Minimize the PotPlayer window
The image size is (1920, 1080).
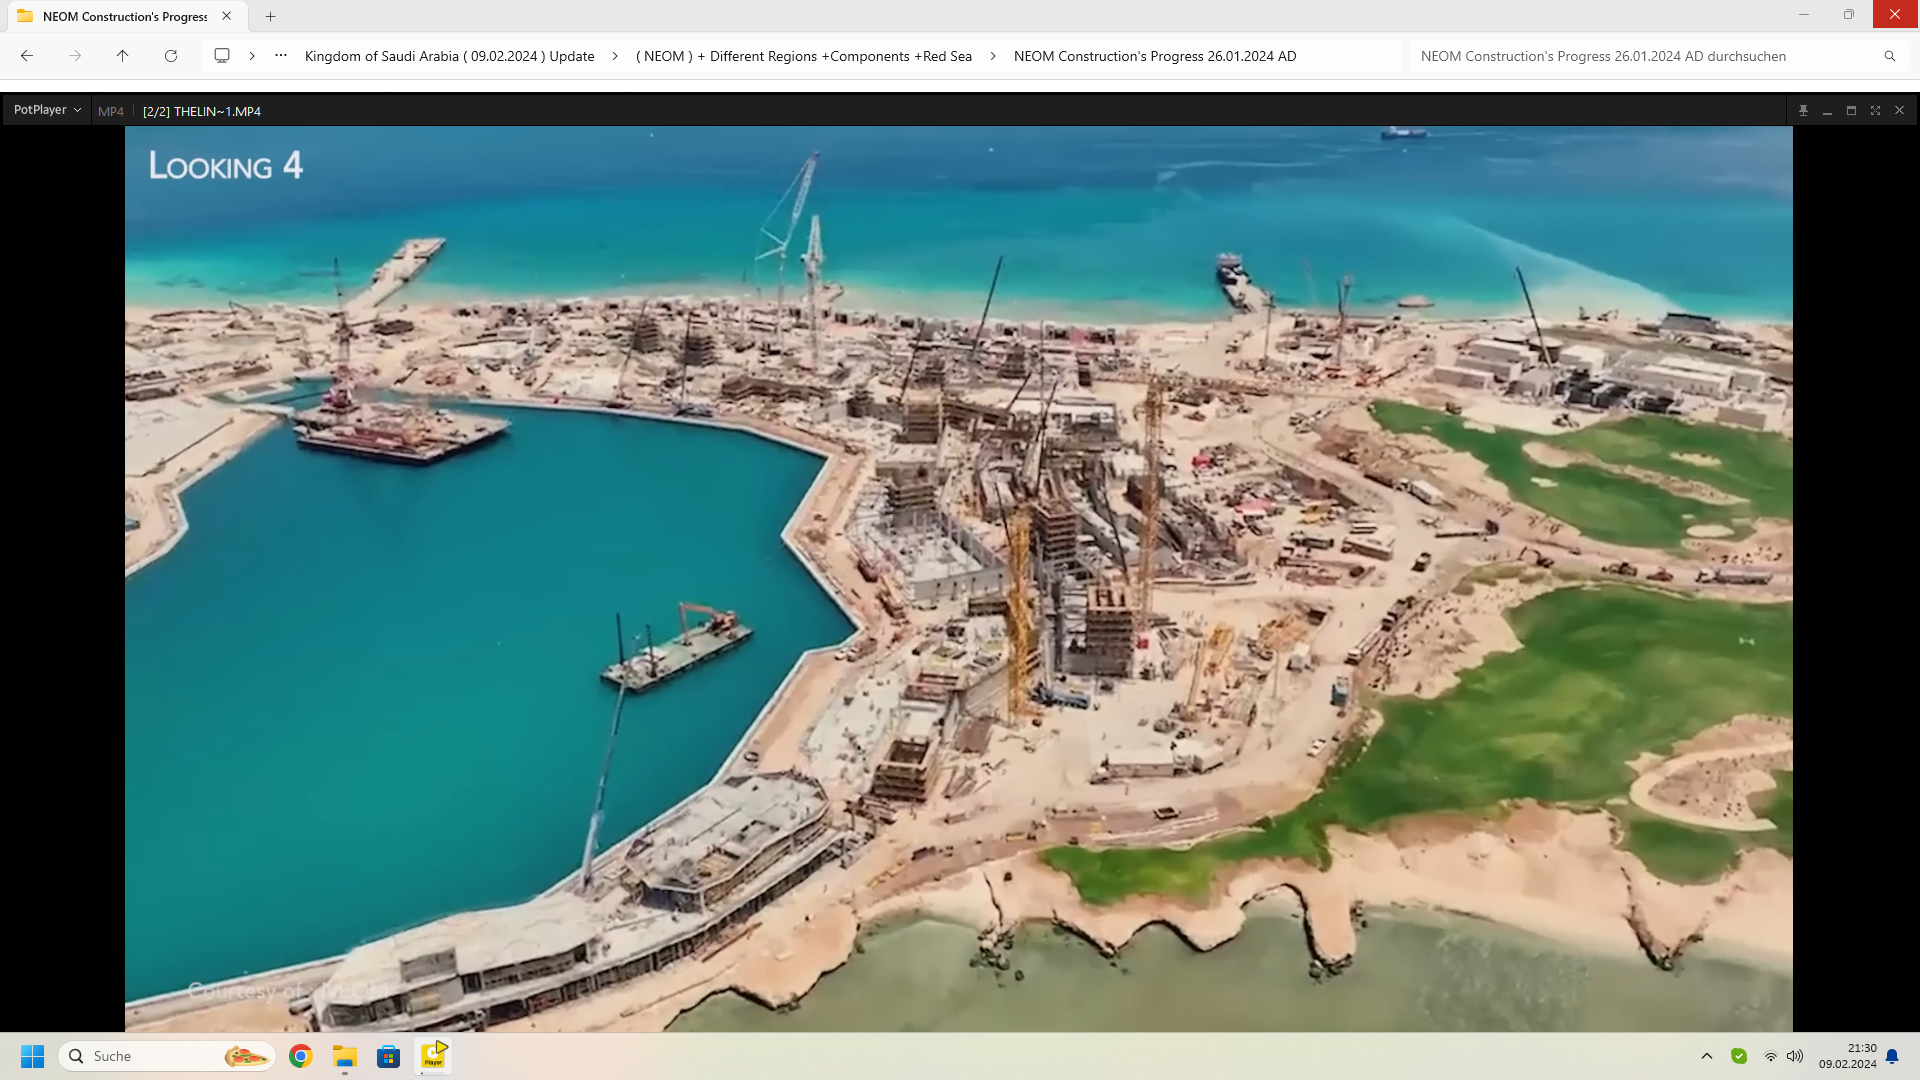pos(1827,111)
